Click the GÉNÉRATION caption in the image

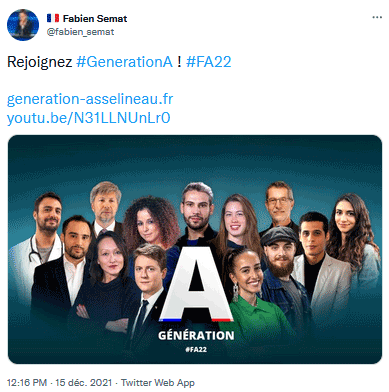tap(196, 335)
